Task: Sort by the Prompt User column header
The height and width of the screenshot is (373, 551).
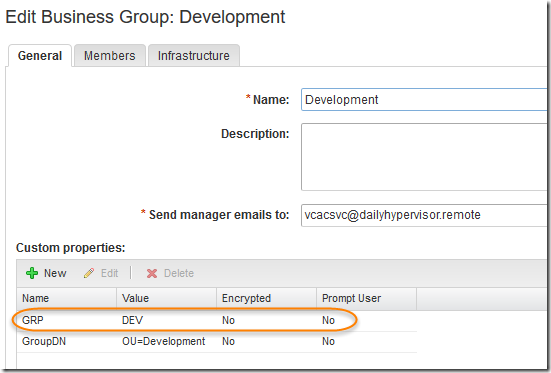Action: coord(367,298)
